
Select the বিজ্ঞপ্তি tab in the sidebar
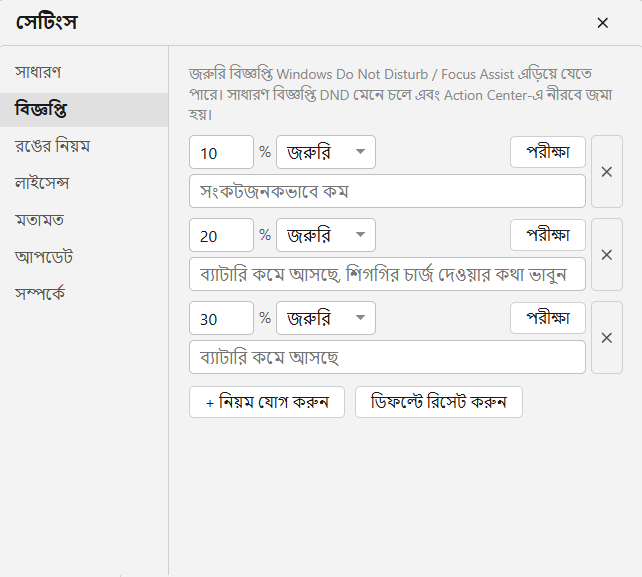pos(84,109)
